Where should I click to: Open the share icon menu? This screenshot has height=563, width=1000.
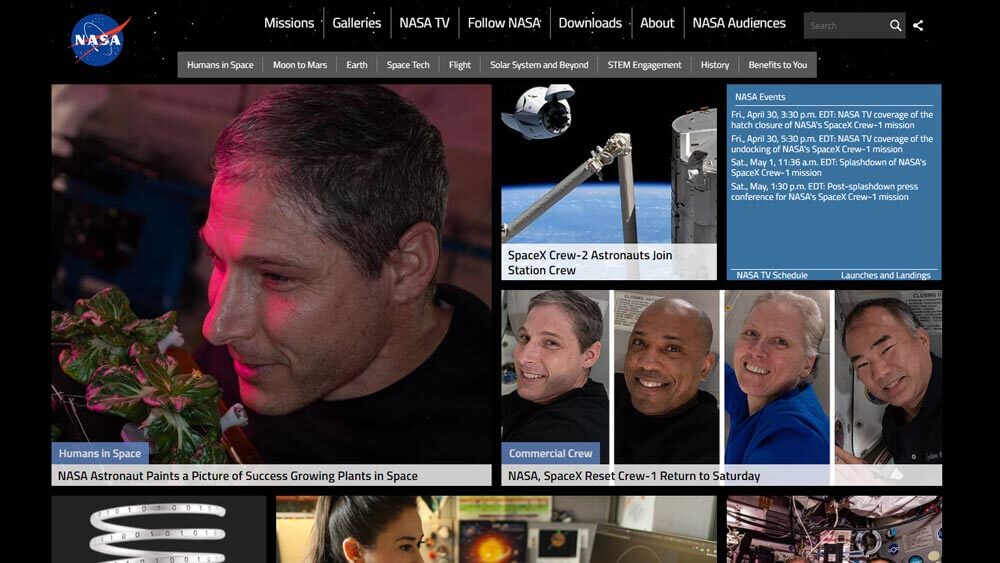(918, 26)
